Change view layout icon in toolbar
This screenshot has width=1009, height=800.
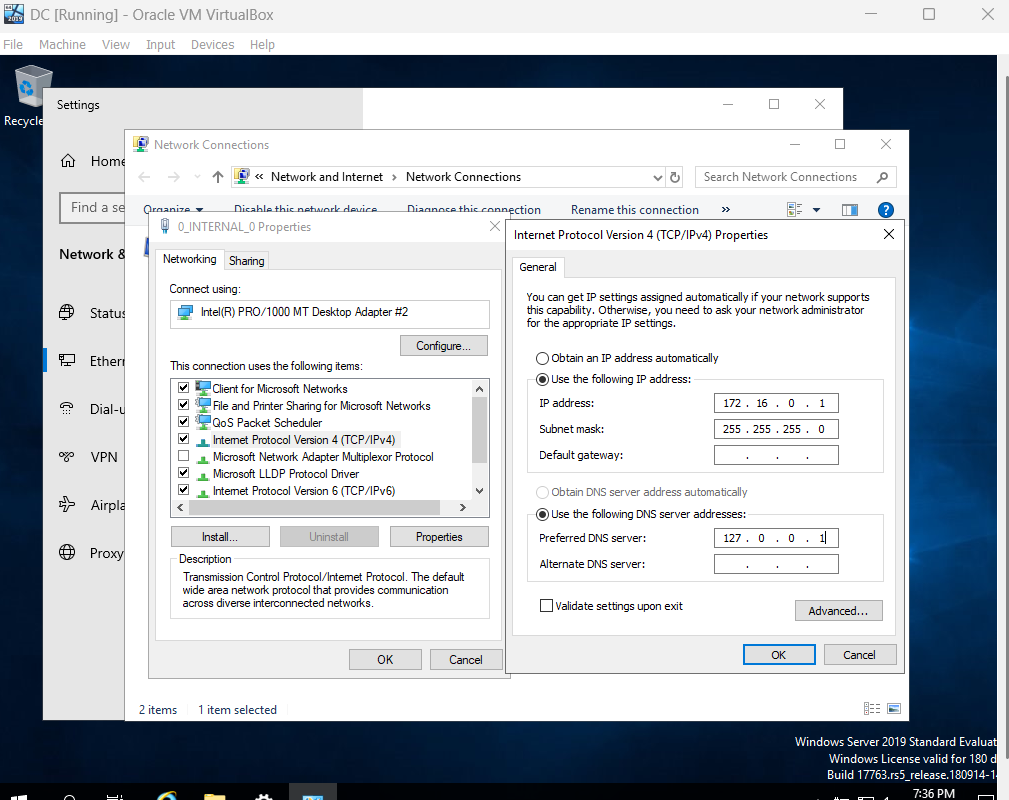tap(795, 210)
